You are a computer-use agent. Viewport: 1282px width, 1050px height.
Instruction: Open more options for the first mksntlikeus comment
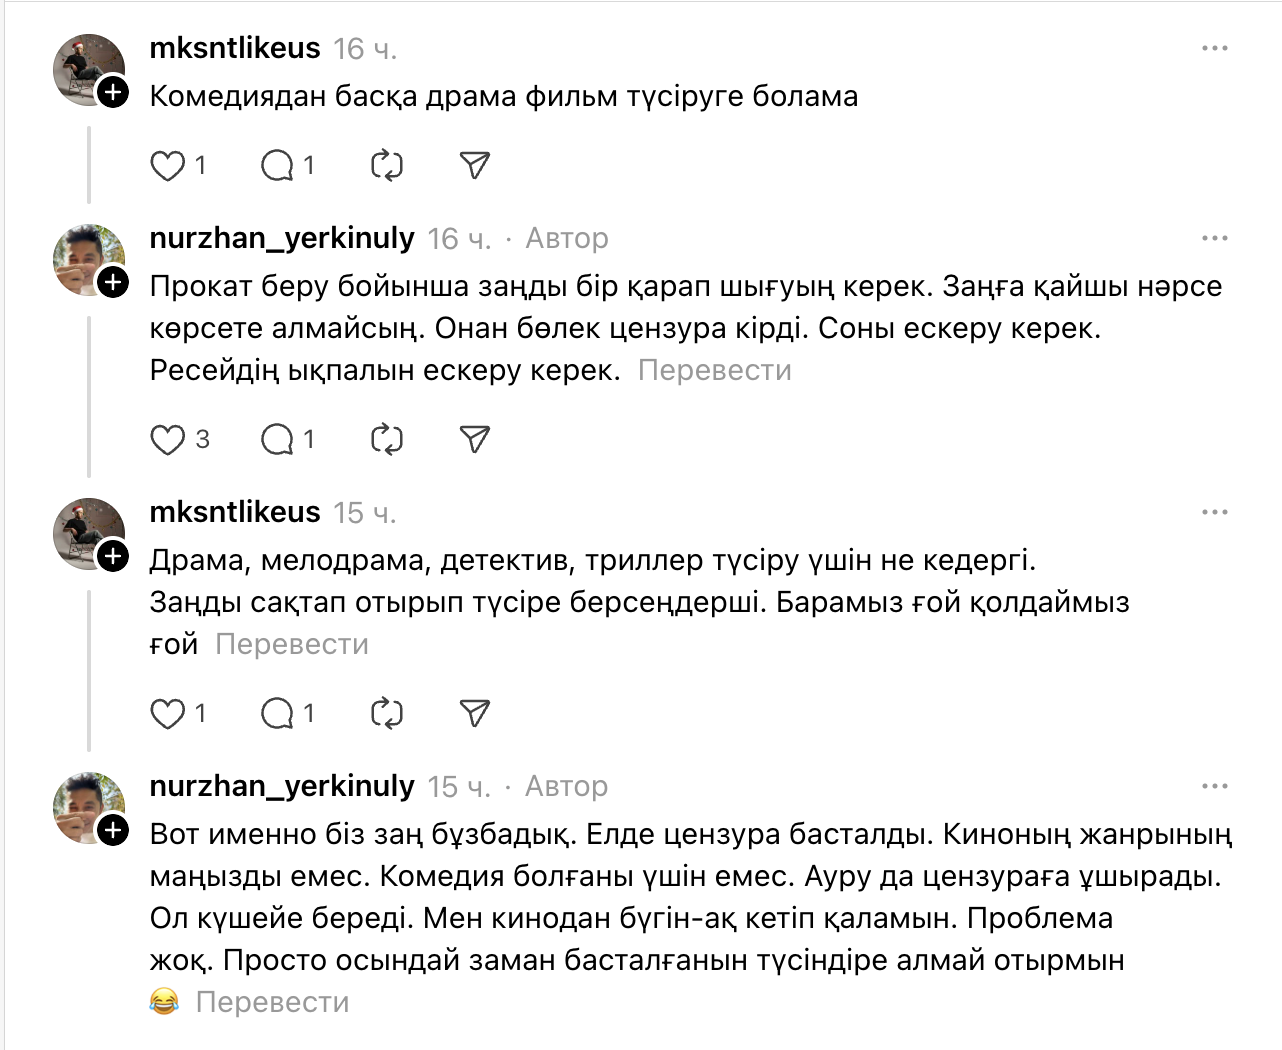[x=1214, y=48]
